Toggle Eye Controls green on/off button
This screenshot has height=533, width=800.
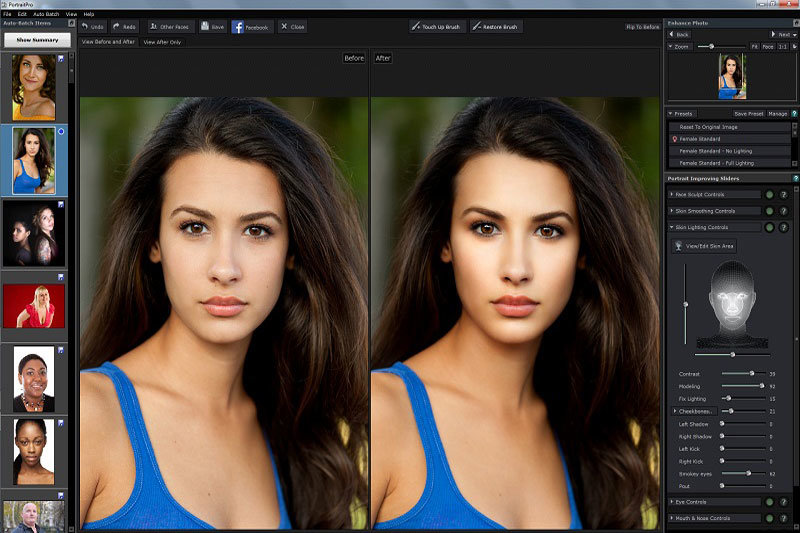(x=769, y=502)
